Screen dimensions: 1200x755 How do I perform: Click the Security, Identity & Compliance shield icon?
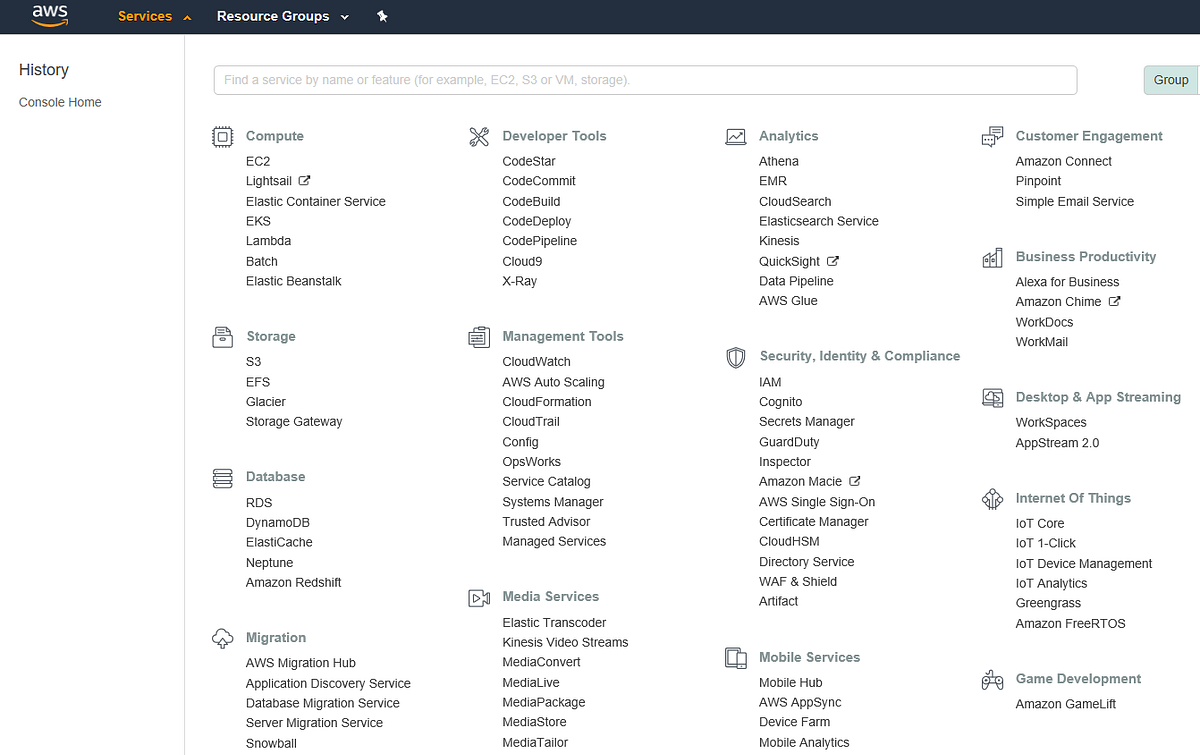(736, 357)
